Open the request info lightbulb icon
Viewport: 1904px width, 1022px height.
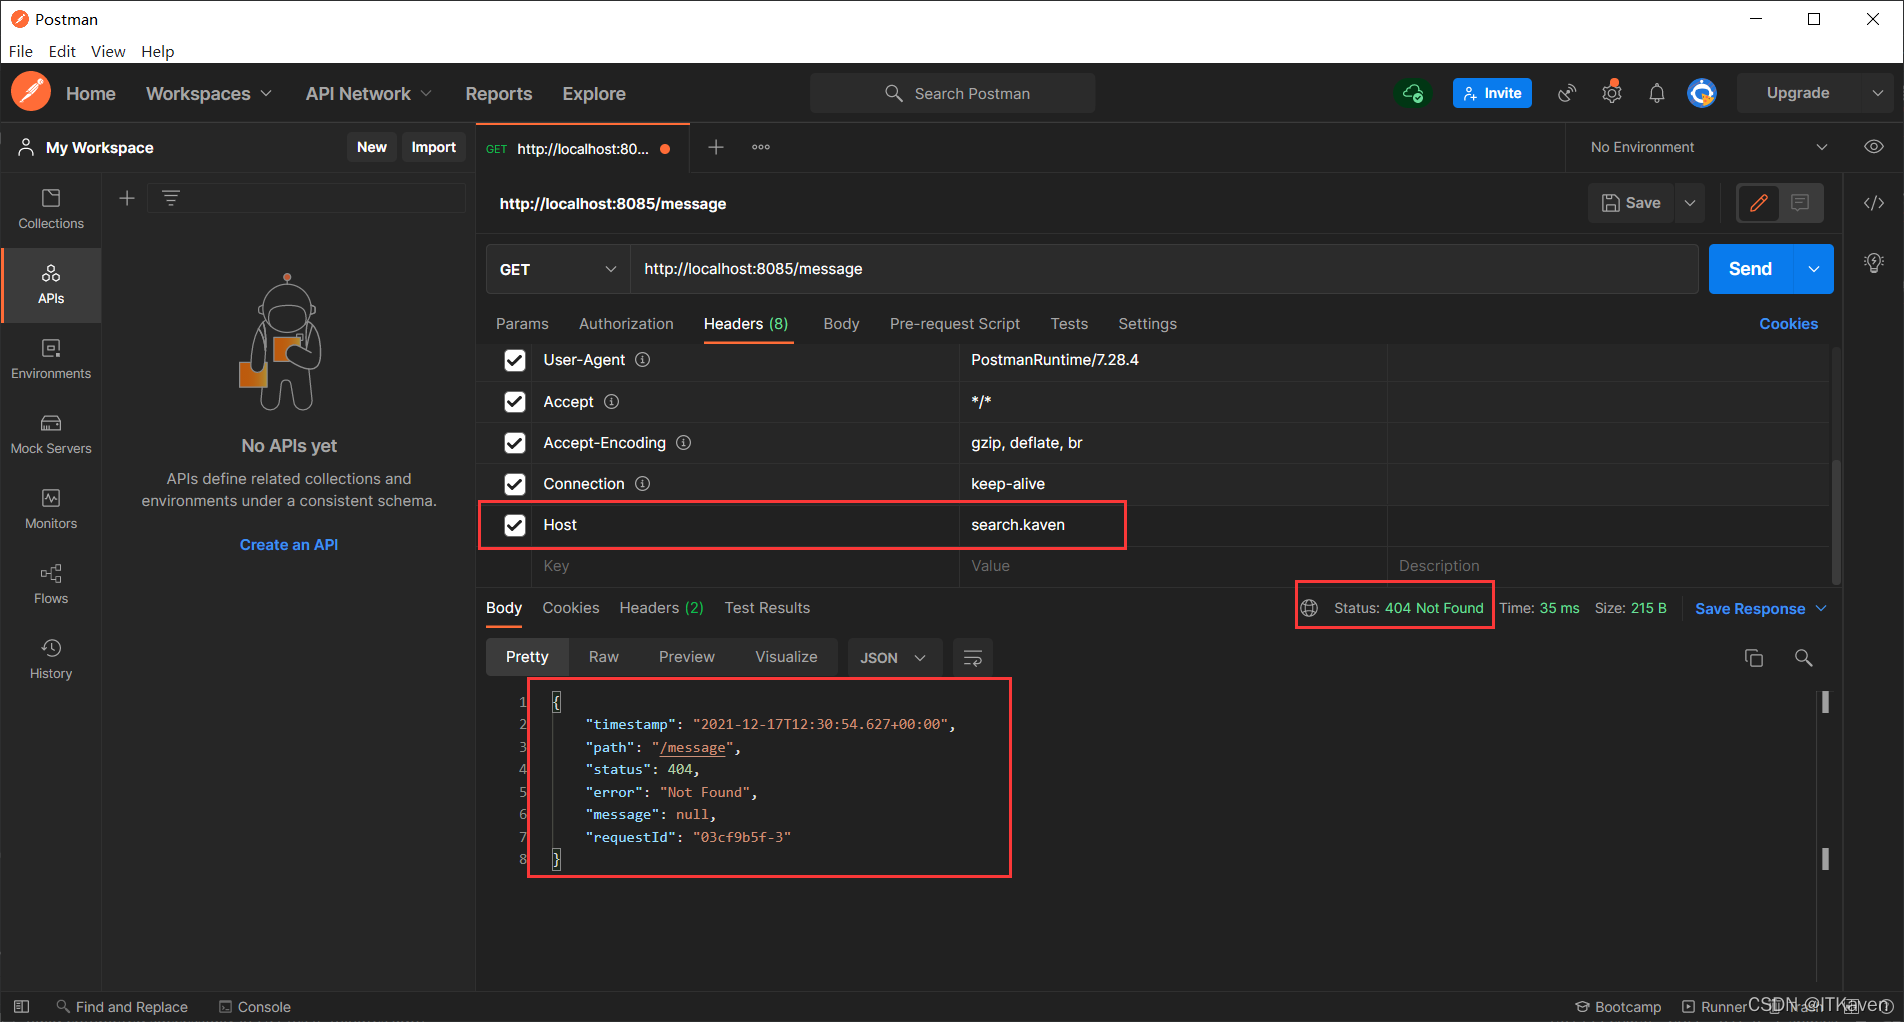(x=1874, y=263)
